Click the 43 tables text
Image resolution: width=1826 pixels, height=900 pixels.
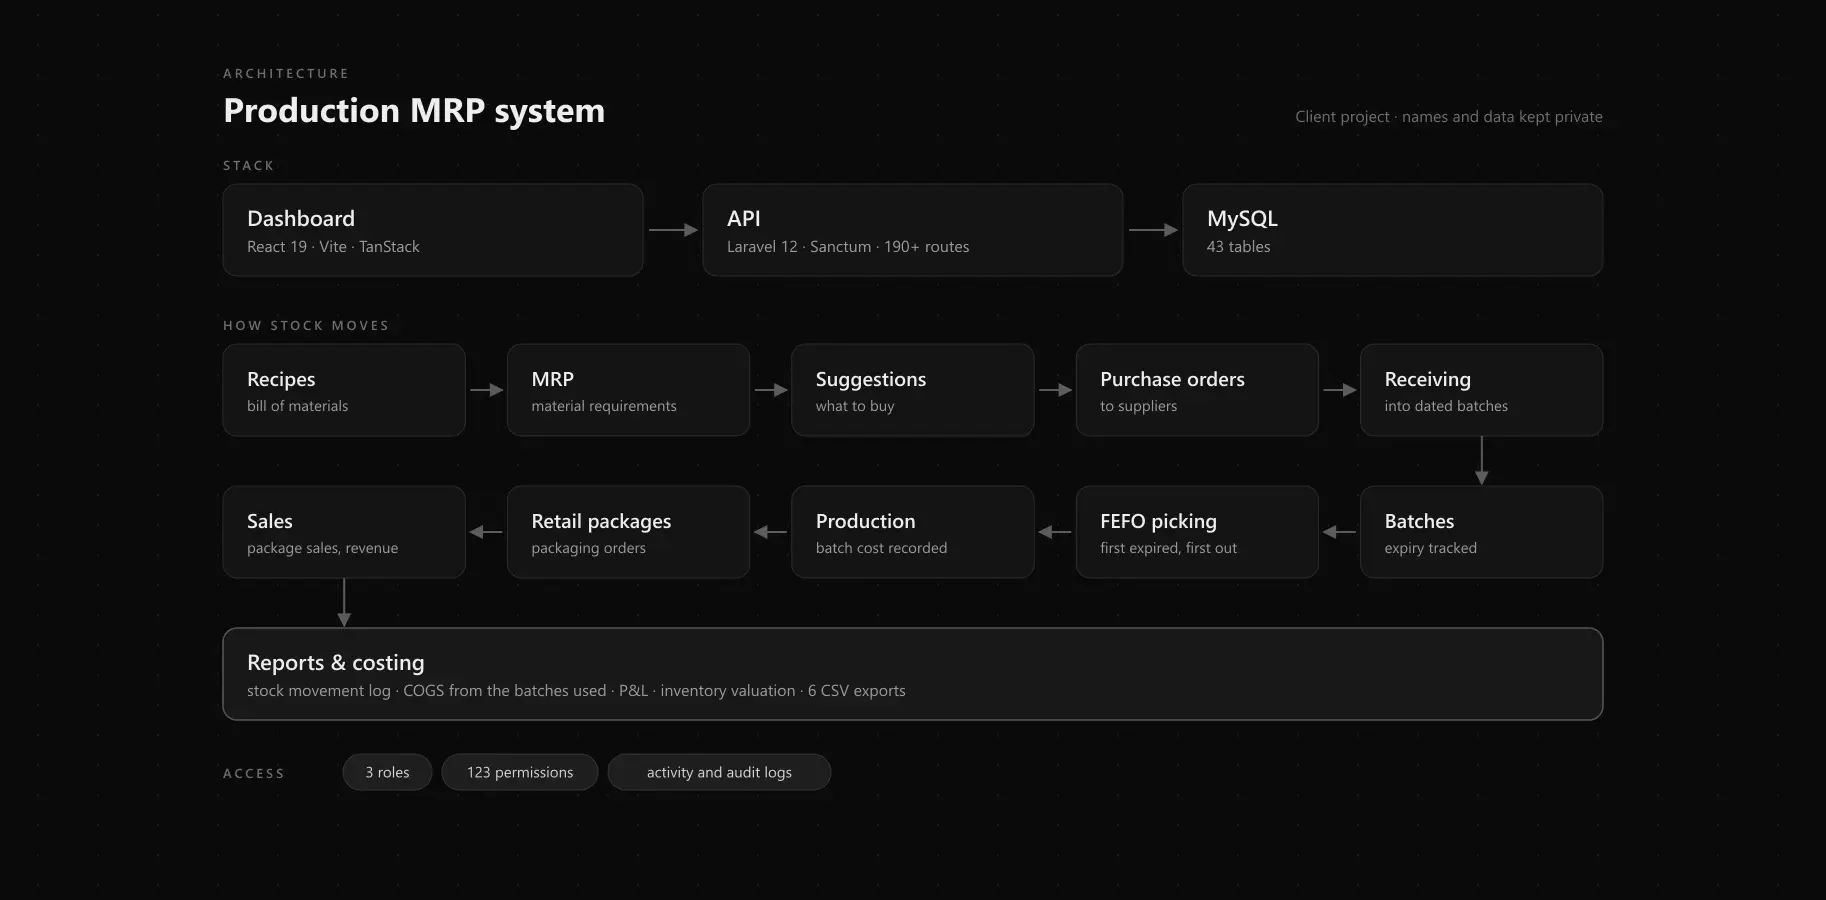pyautogui.click(x=1238, y=246)
